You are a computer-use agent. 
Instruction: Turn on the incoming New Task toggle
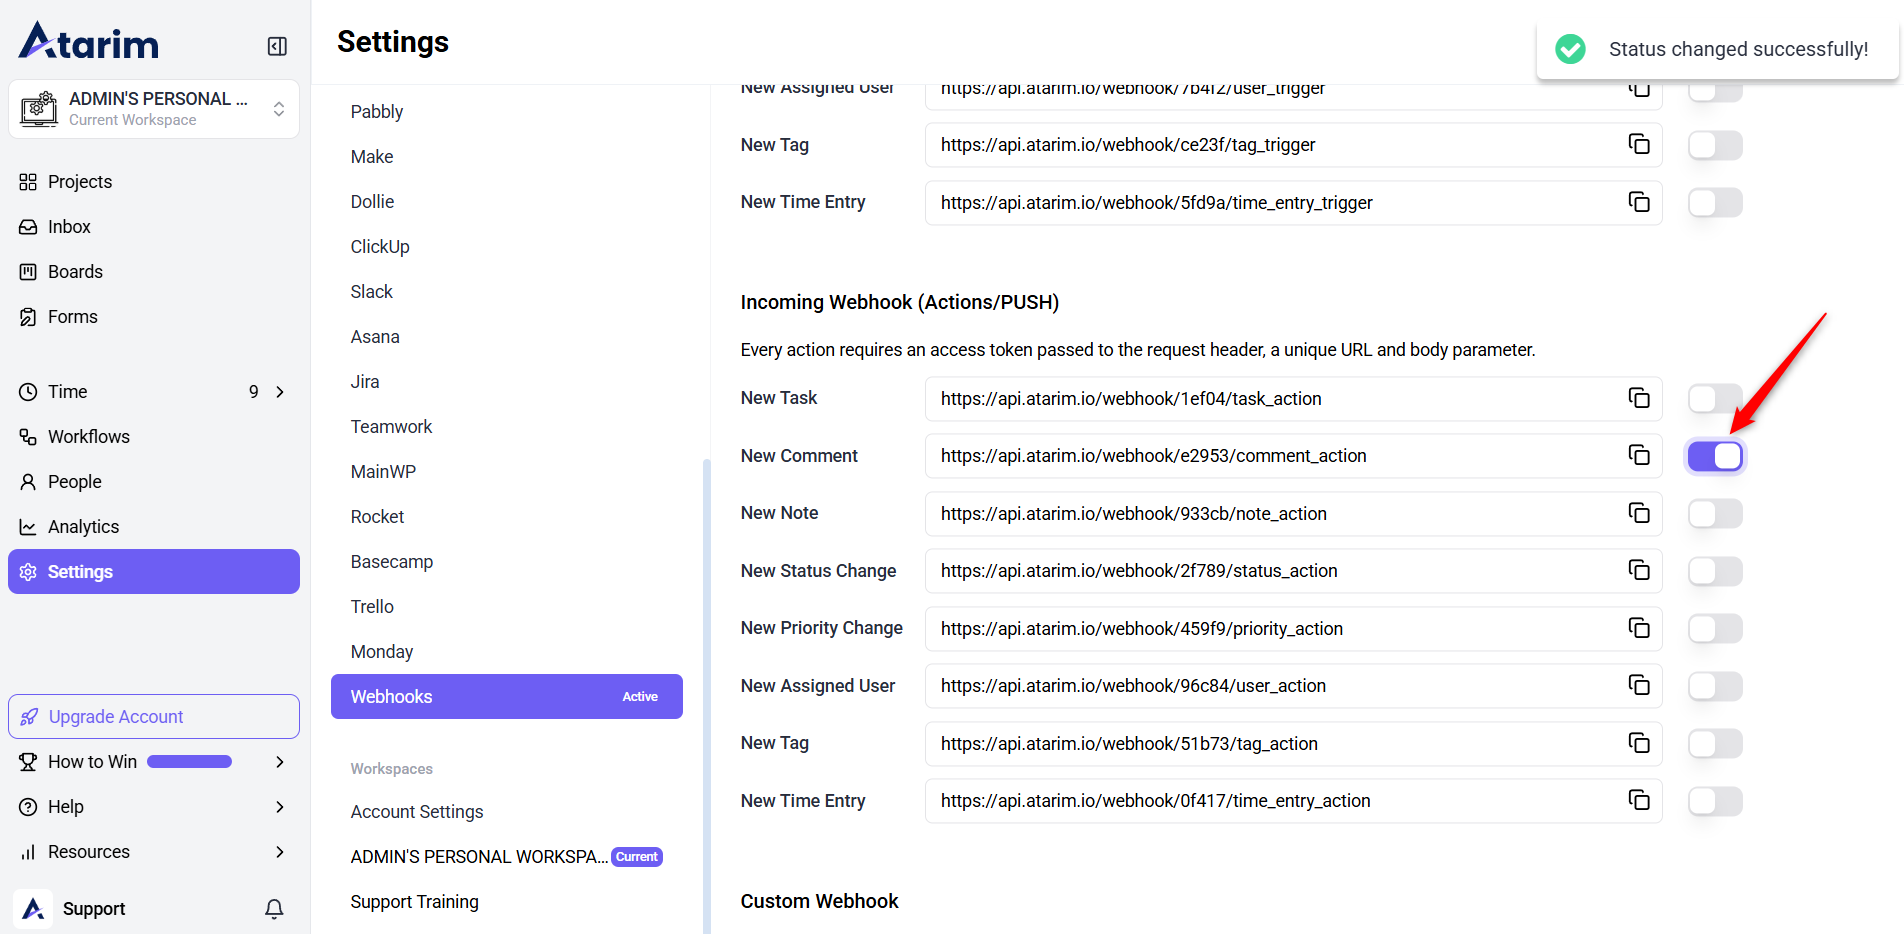pos(1715,399)
